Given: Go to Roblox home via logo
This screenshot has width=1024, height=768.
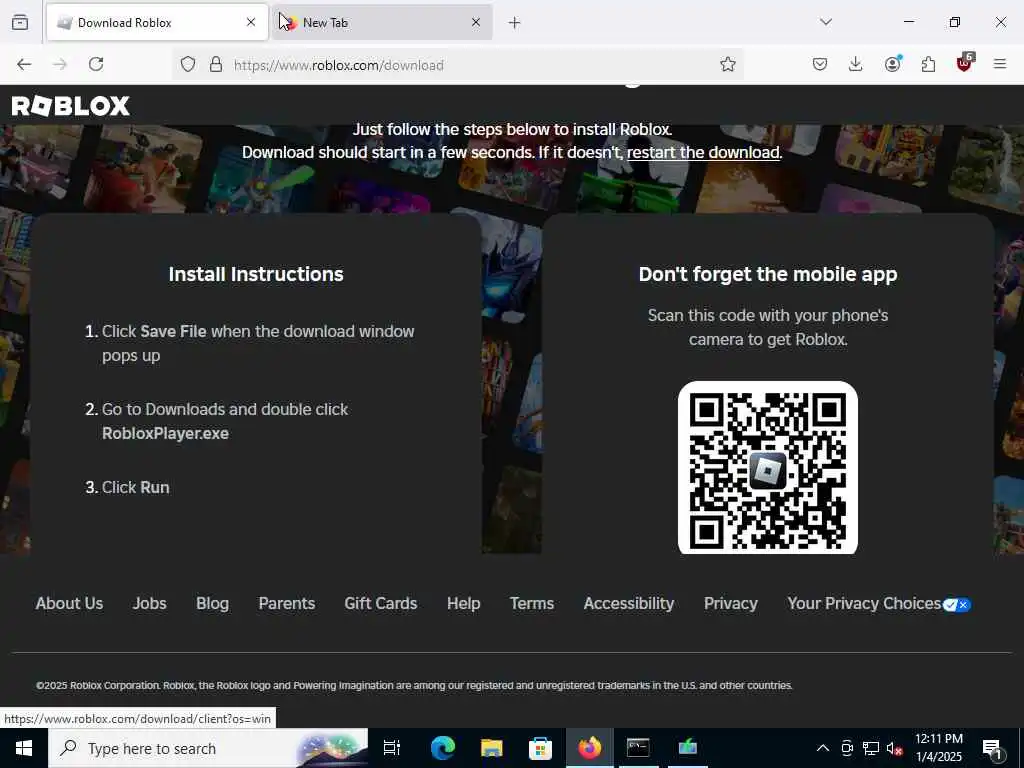Looking at the screenshot, I should pos(71,106).
